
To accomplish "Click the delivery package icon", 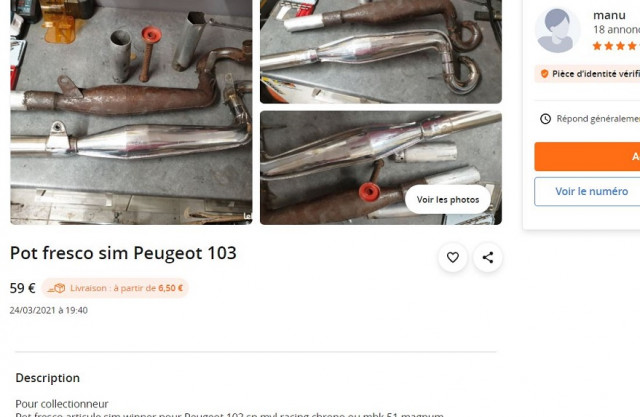I will pyautogui.click(x=57, y=288).
